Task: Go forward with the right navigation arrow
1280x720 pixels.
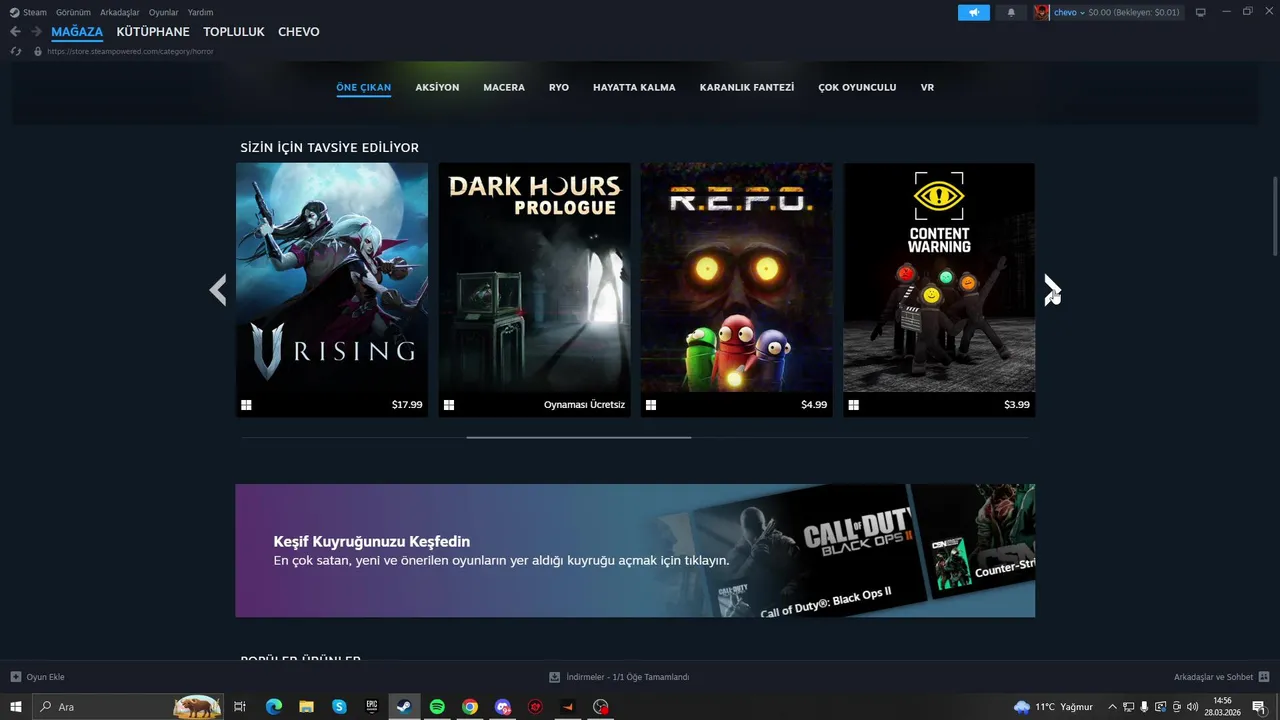Action: [36, 32]
